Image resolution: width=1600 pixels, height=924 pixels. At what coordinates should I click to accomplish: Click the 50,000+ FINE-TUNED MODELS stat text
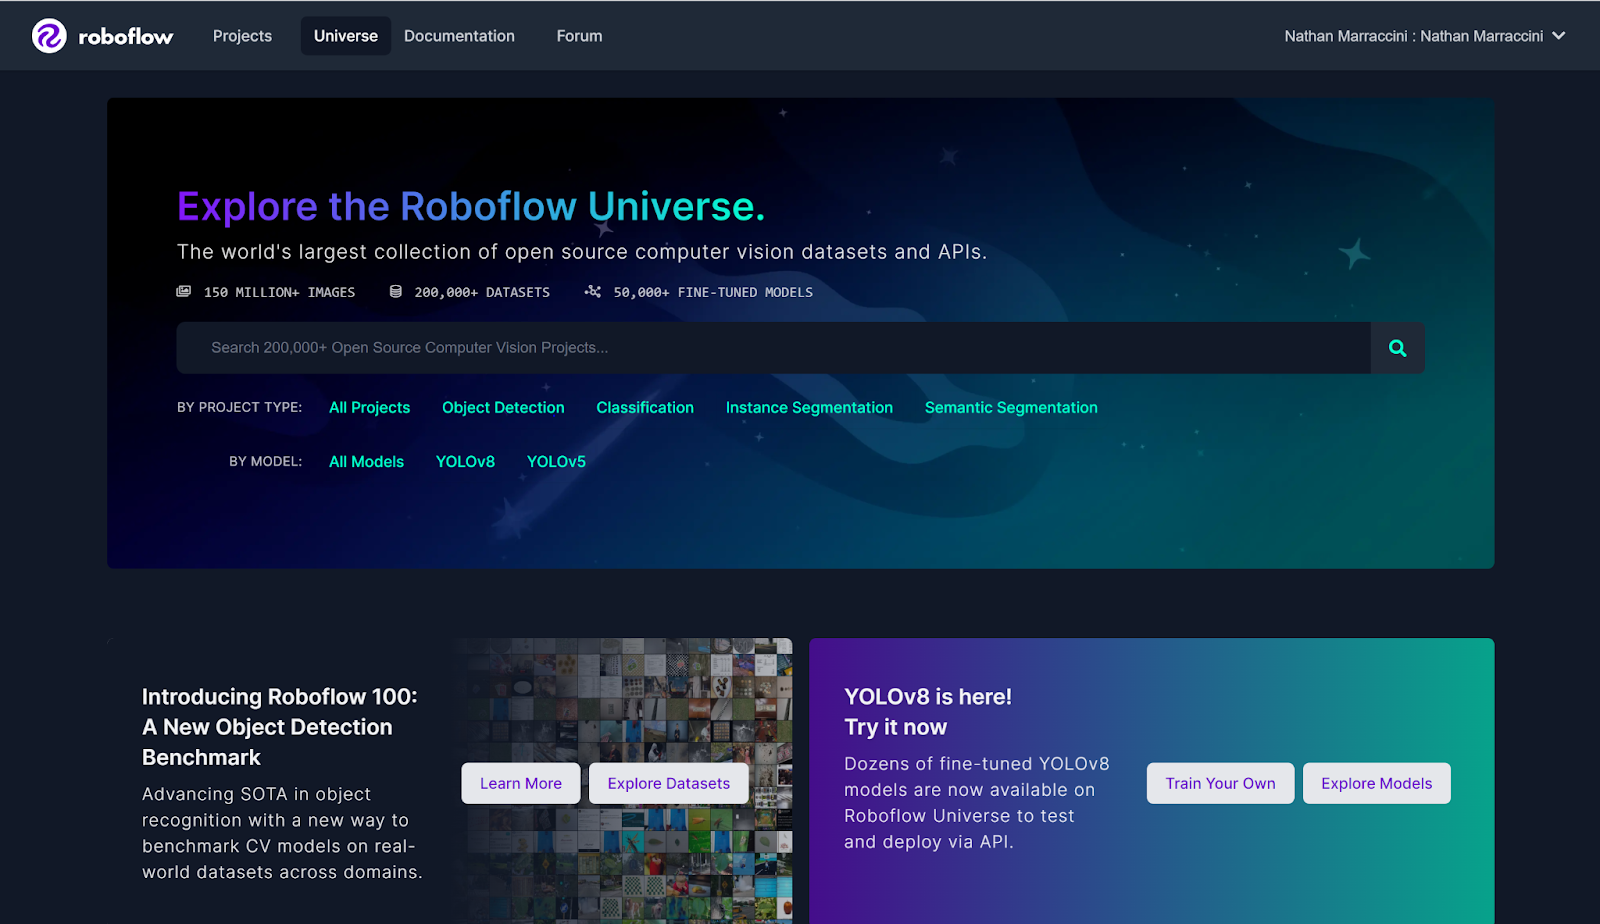click(713, 292)
